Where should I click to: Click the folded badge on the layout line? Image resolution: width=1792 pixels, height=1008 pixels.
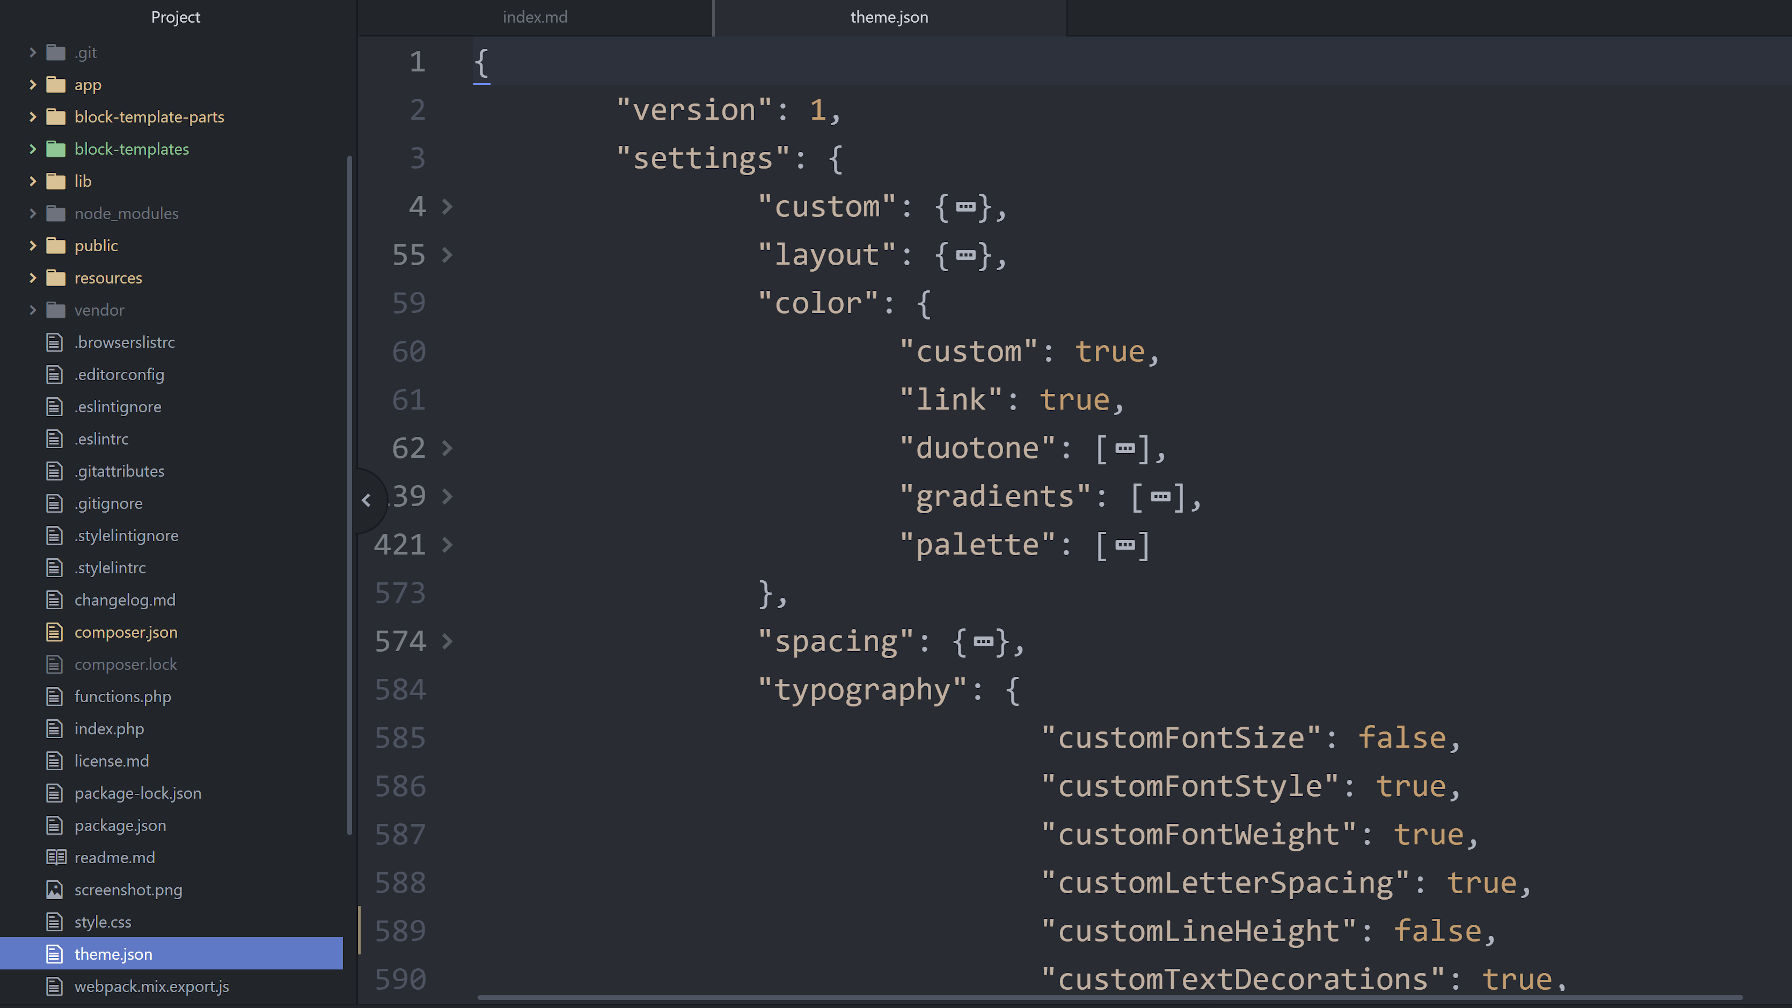[x=965, y=255]
